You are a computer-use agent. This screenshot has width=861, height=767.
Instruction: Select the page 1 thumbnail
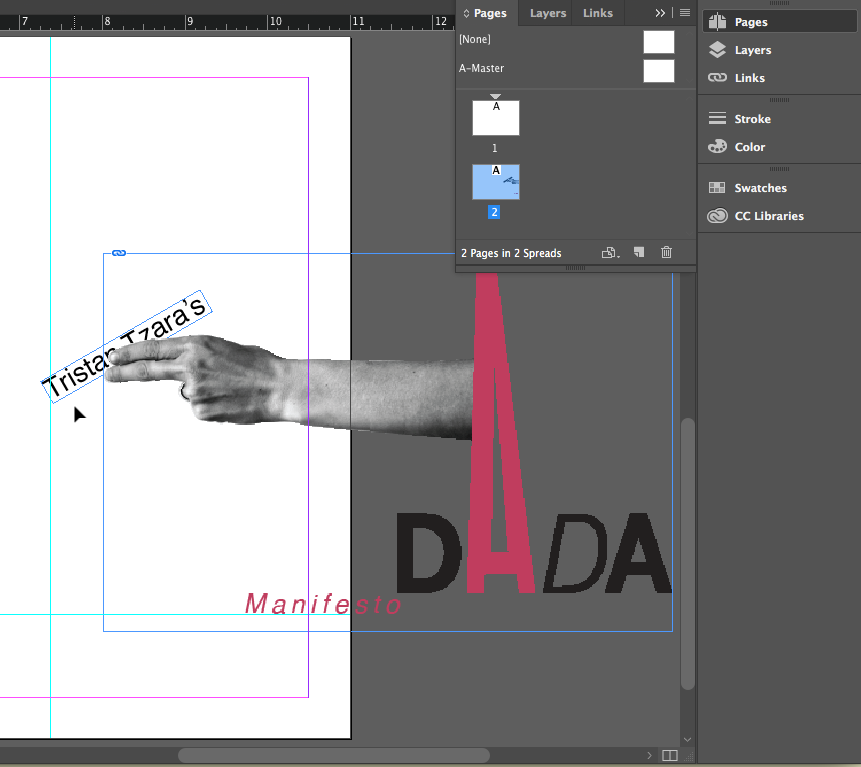coord(496,118)
